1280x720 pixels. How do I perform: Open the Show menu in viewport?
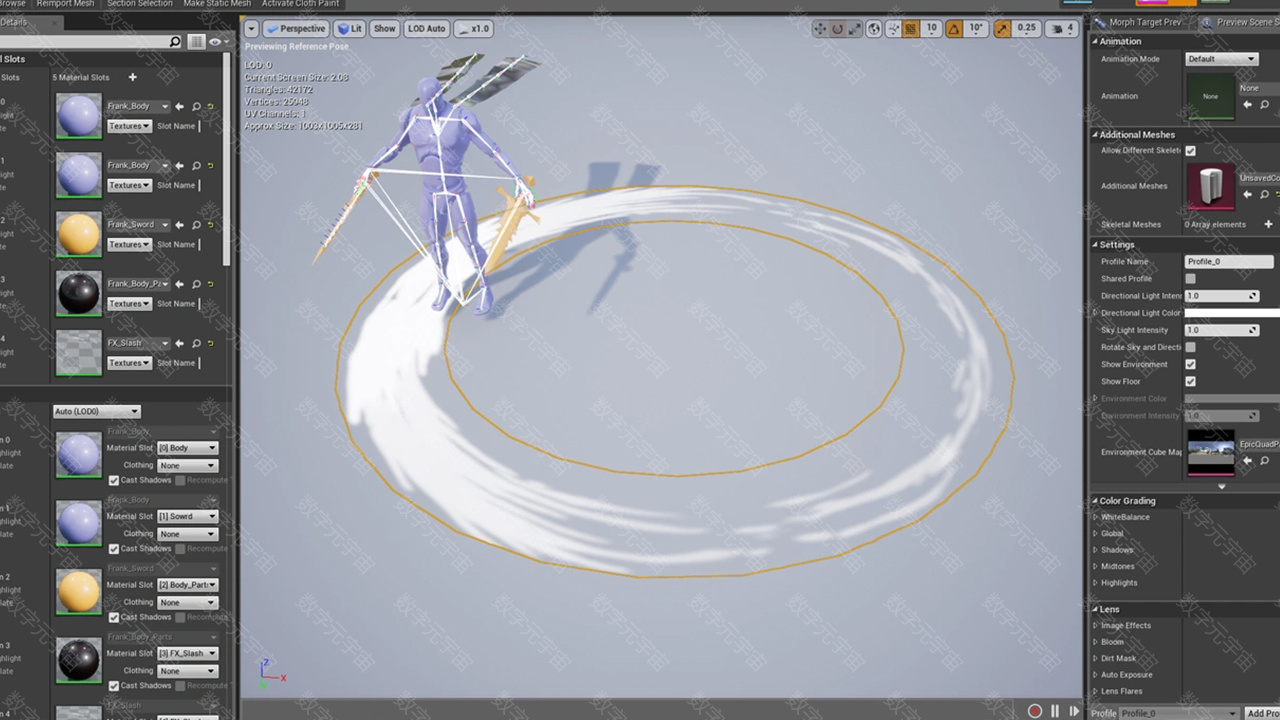tap(384, 29)
